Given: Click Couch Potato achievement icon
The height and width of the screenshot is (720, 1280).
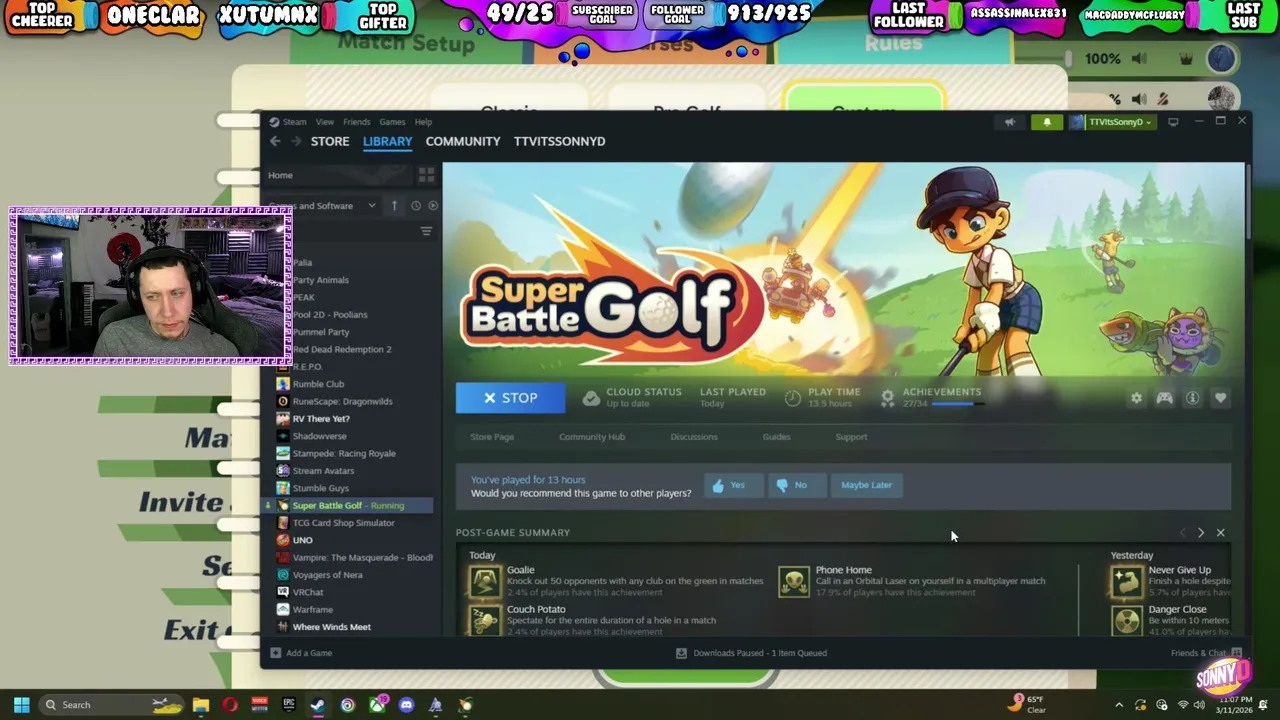Looking at the screenshot, I should click(485, 620).
